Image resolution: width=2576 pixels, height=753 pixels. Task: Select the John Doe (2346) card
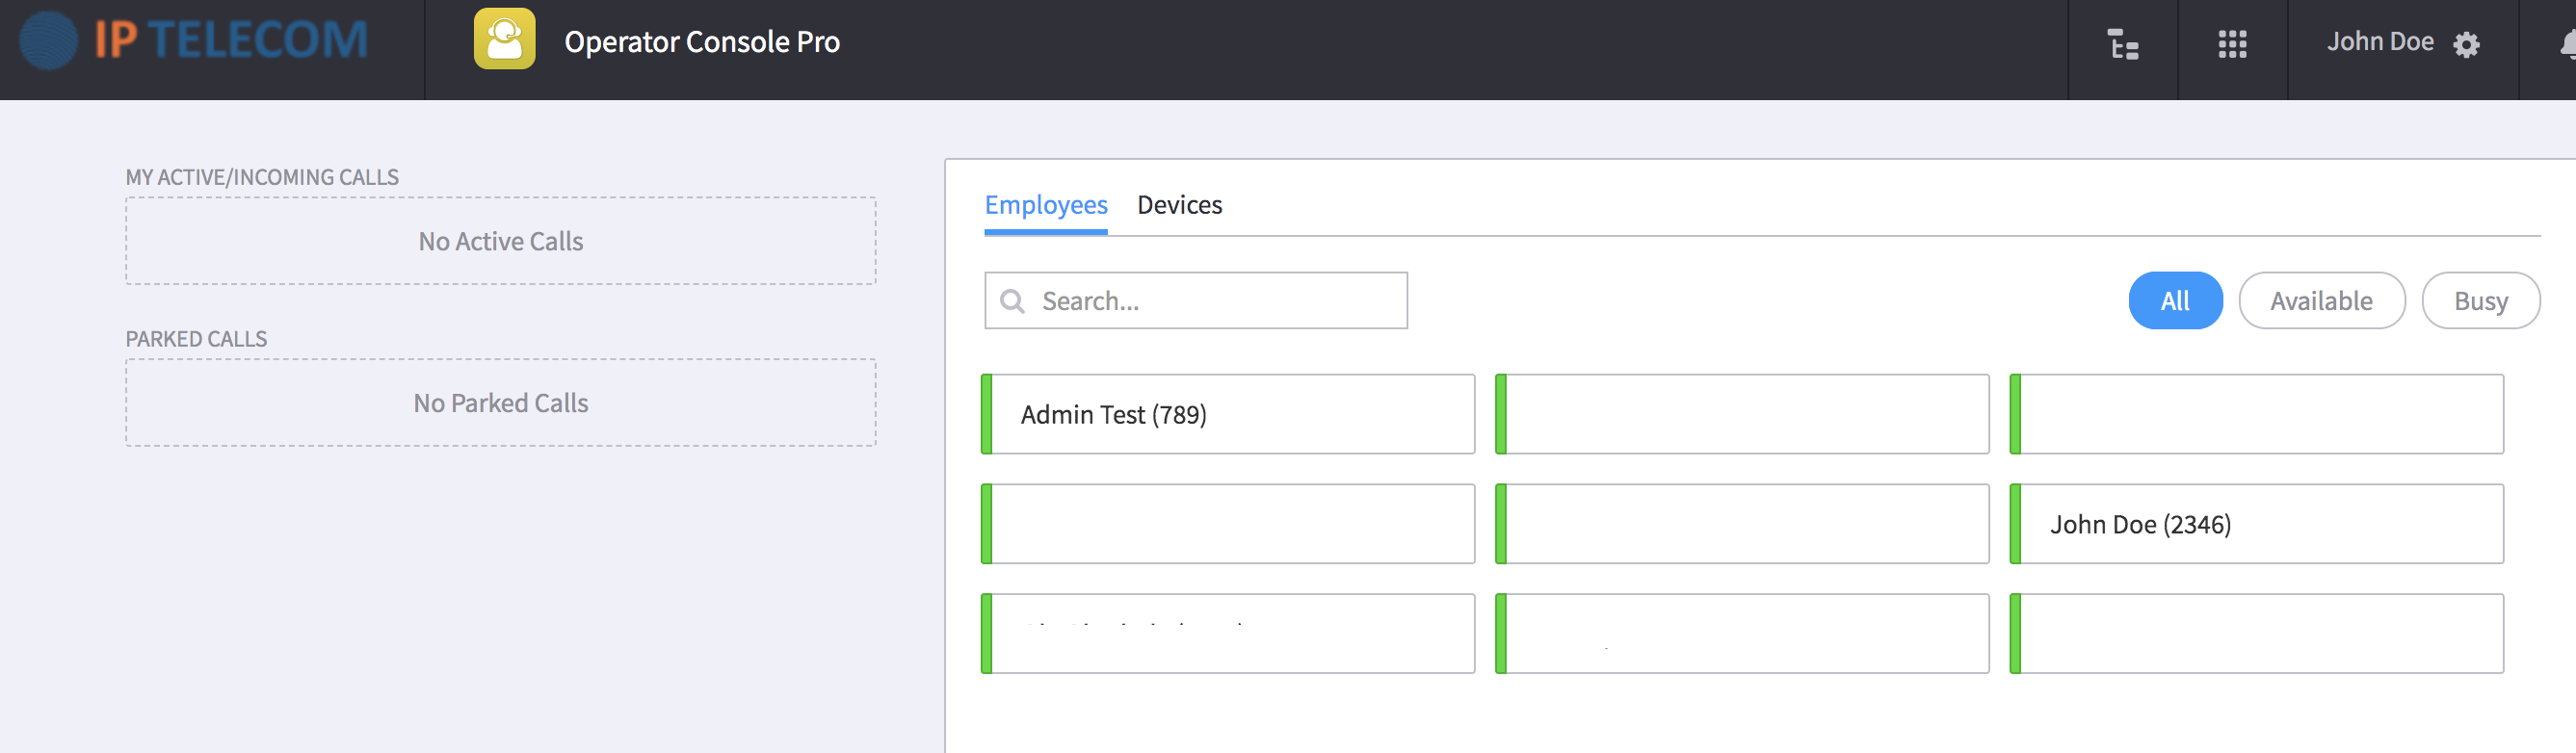pyautogui.click(x=2256, y=524)
